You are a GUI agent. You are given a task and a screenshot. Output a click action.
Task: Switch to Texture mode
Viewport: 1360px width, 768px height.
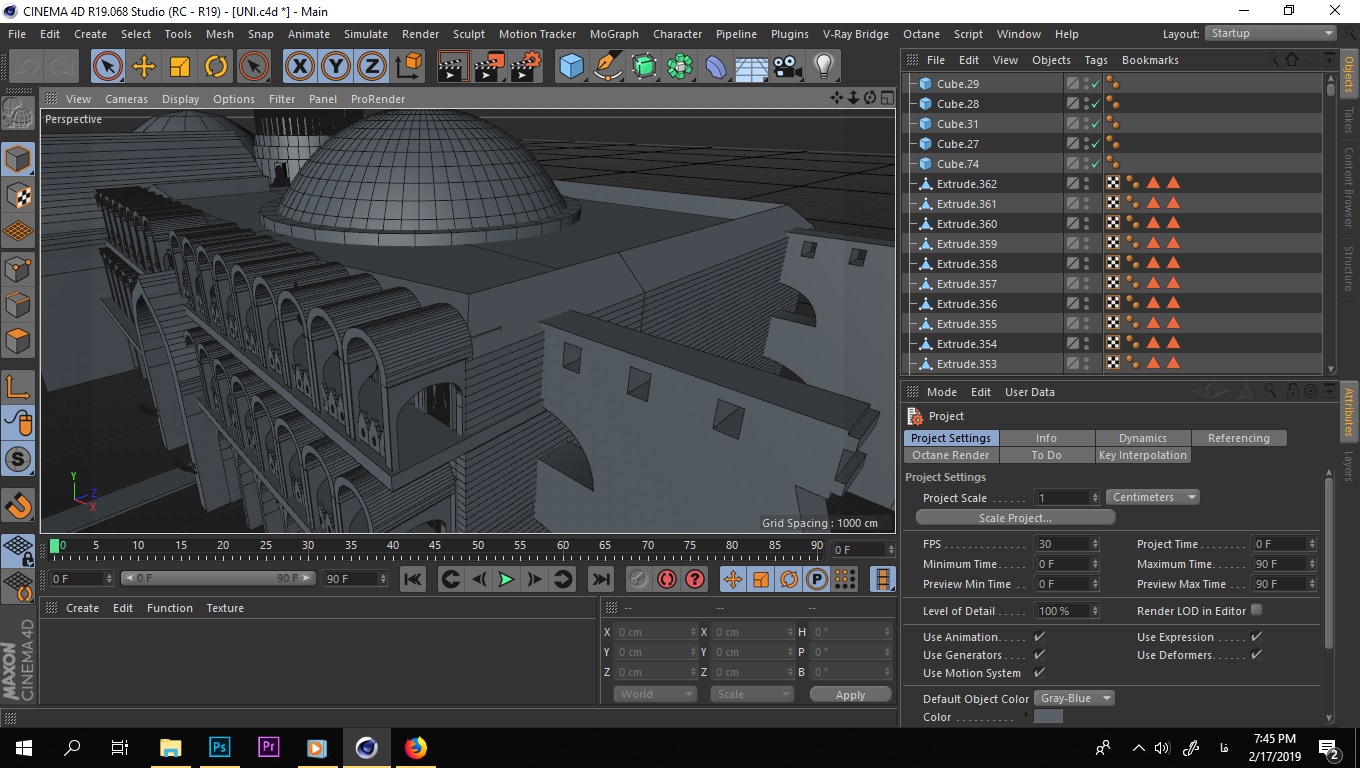click(x=18, y=195)
